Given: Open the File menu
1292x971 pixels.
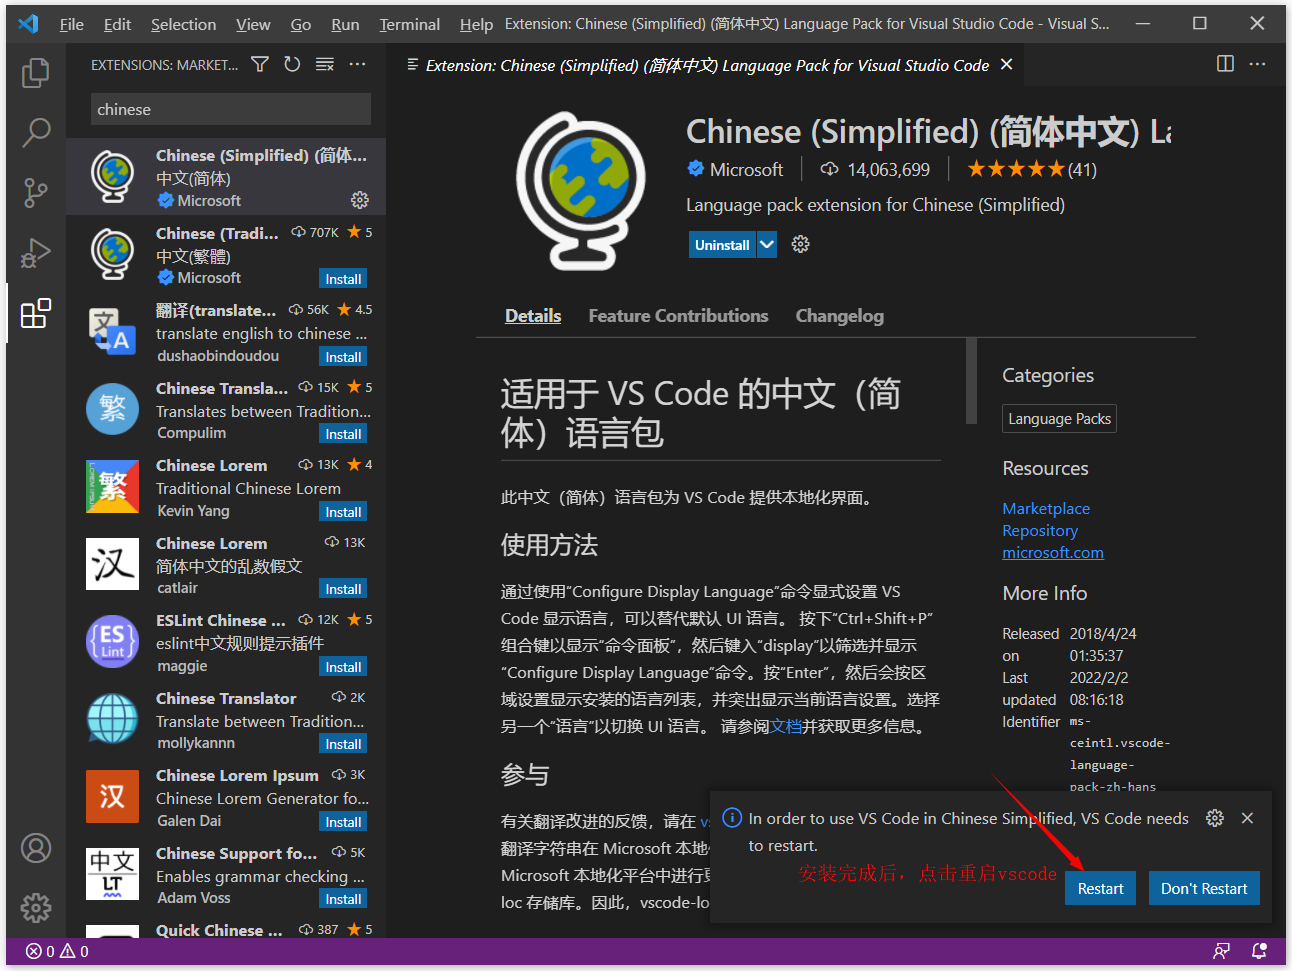Looking at the screenshot, I should (72, 24).
